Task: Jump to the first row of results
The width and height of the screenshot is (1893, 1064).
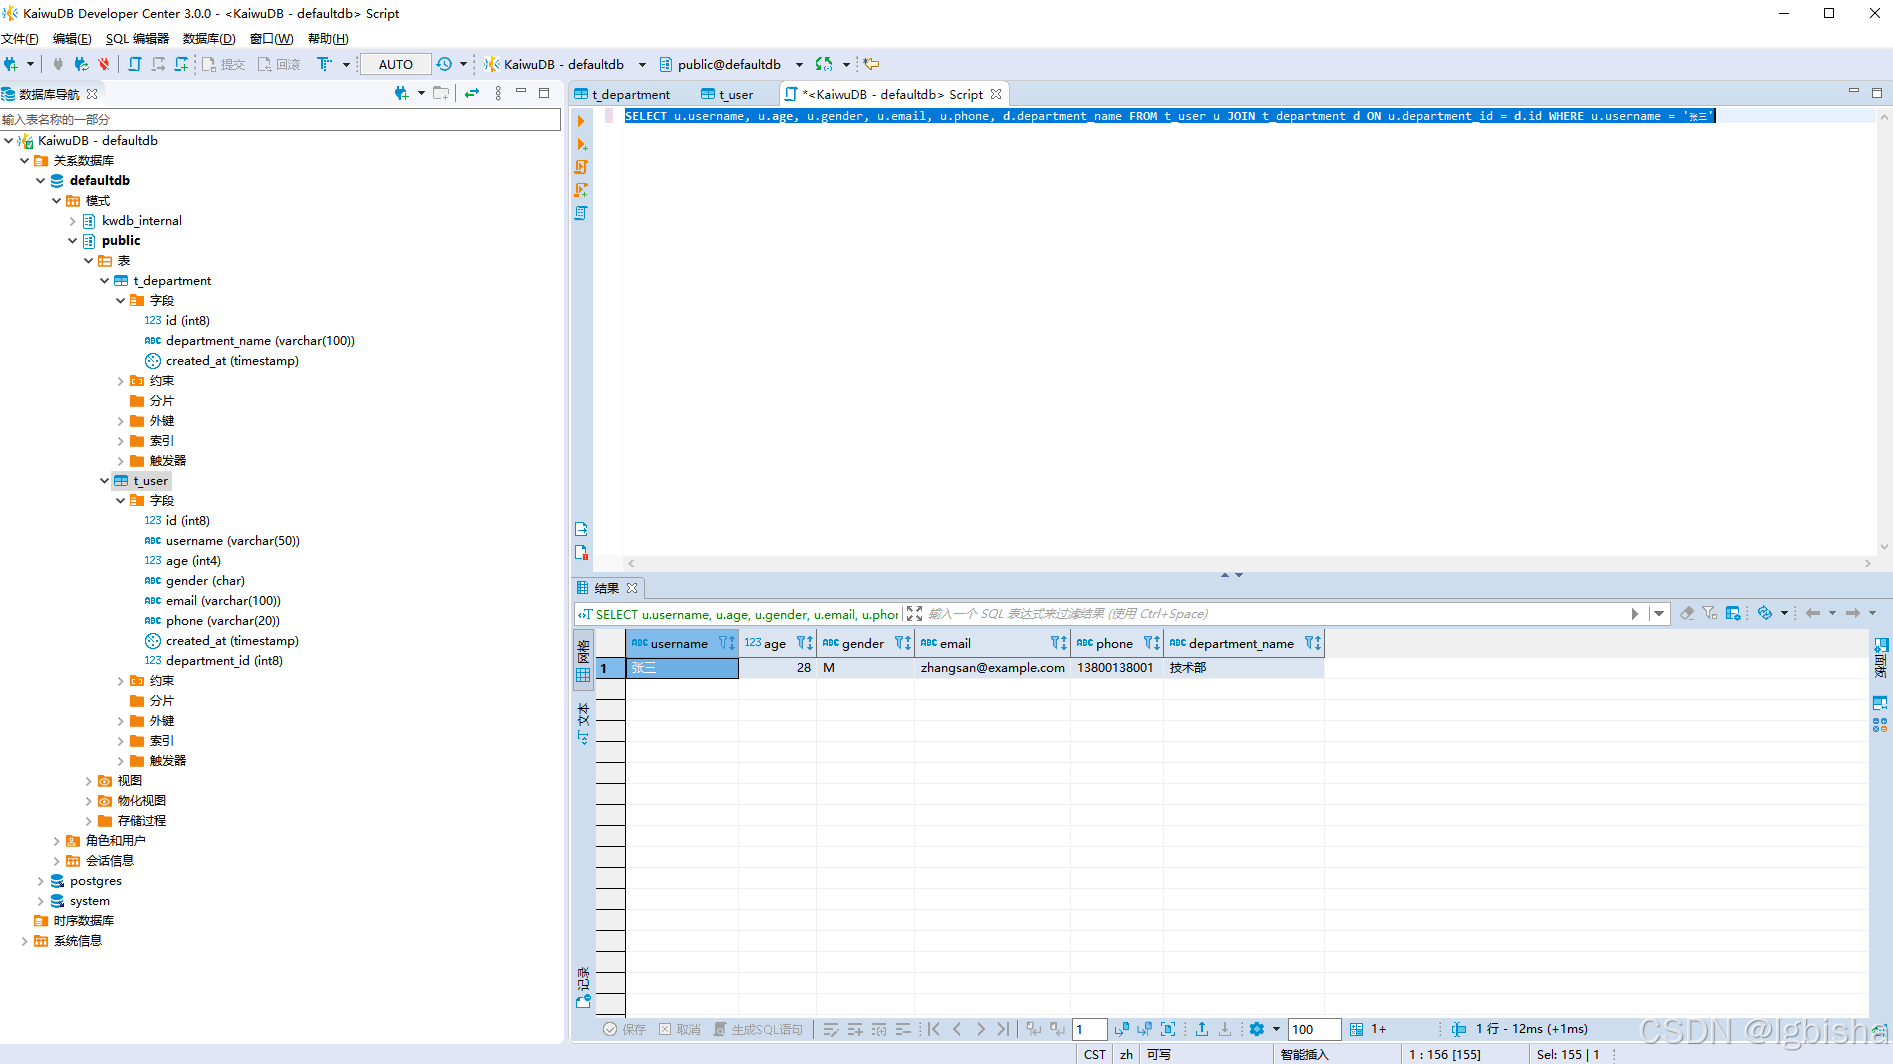Action: (934, 1029)
